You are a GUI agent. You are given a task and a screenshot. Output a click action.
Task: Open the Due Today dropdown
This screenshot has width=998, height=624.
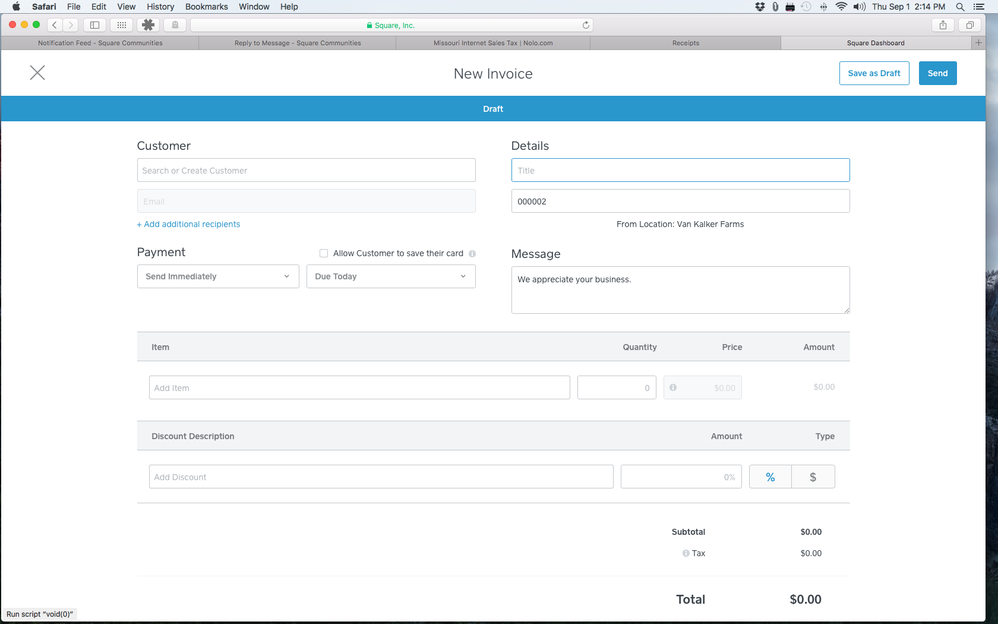[390, 277]
